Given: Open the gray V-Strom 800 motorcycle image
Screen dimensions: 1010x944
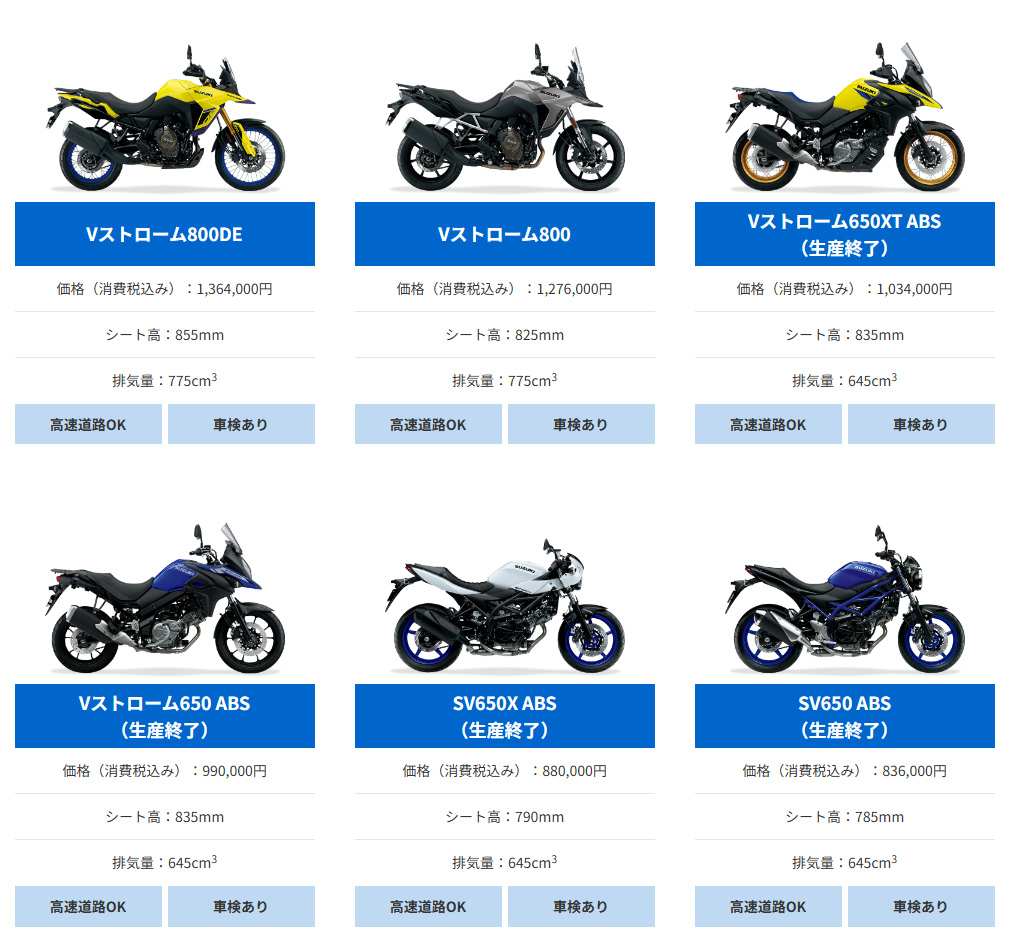Looking at the screenshot, I should point(505,118).
